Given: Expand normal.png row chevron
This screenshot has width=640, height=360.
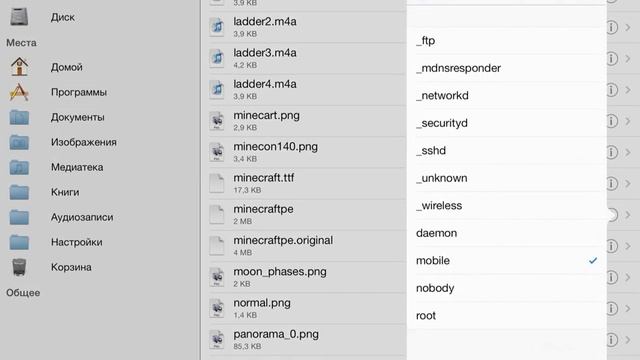Looking at the screenshot, I should [x=628, y=309].
